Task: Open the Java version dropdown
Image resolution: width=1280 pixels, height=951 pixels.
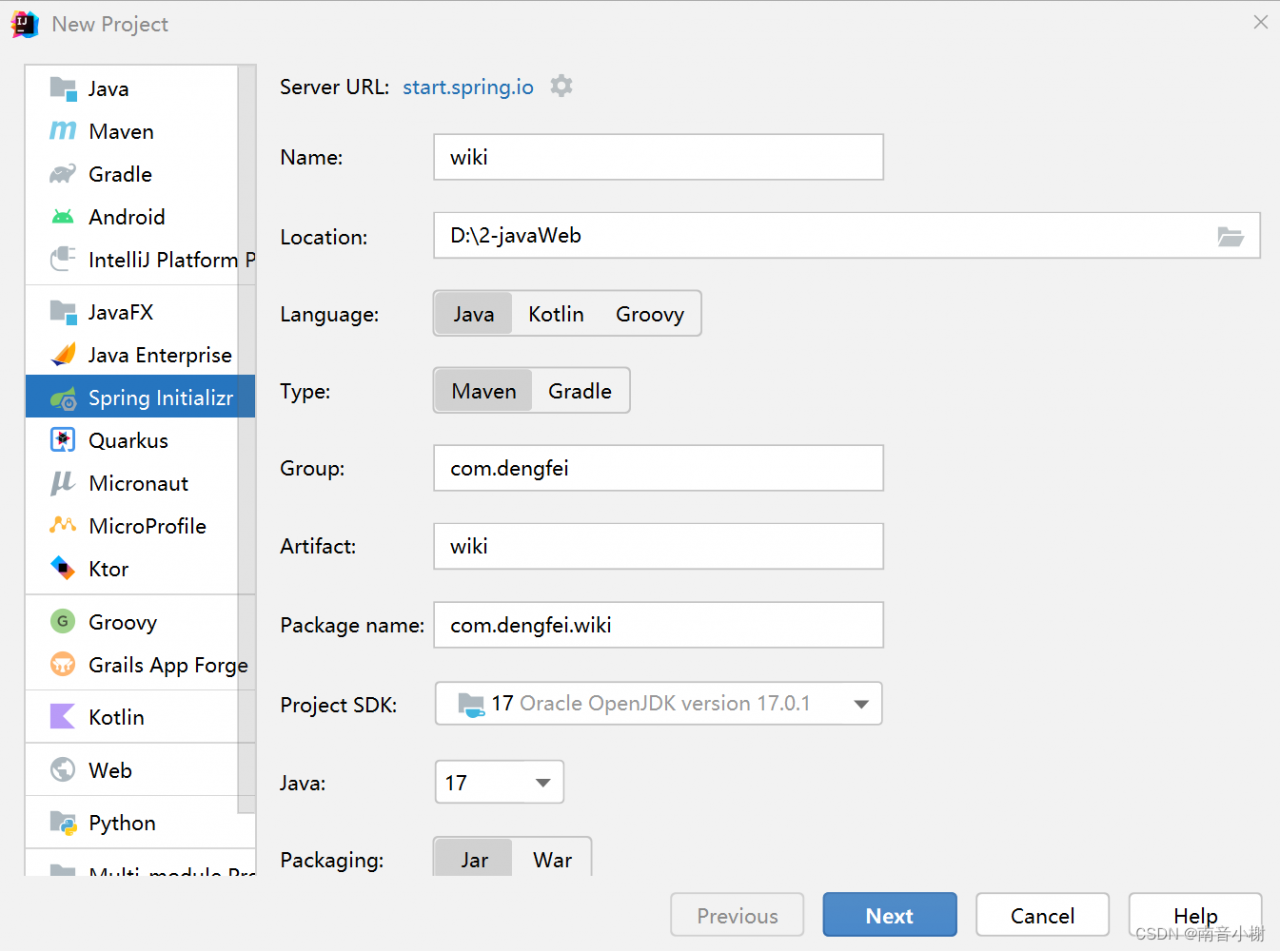Action: pyautogui.click(x=499, y=782)
